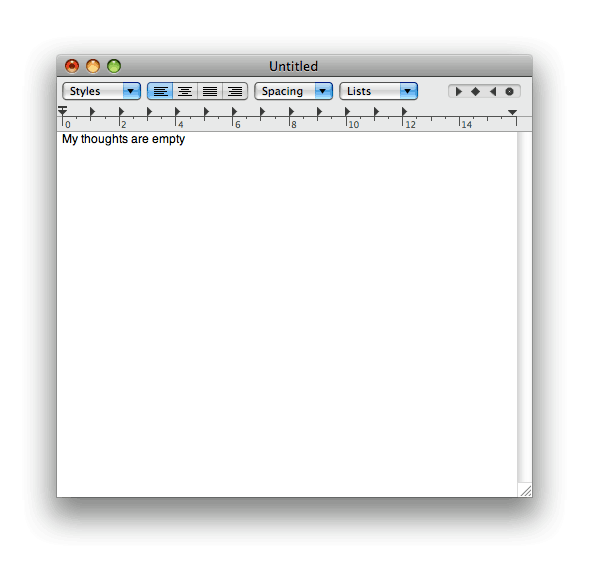Screen dimensions: 598x561
Task: Center align the text
Action: point(185,92)
